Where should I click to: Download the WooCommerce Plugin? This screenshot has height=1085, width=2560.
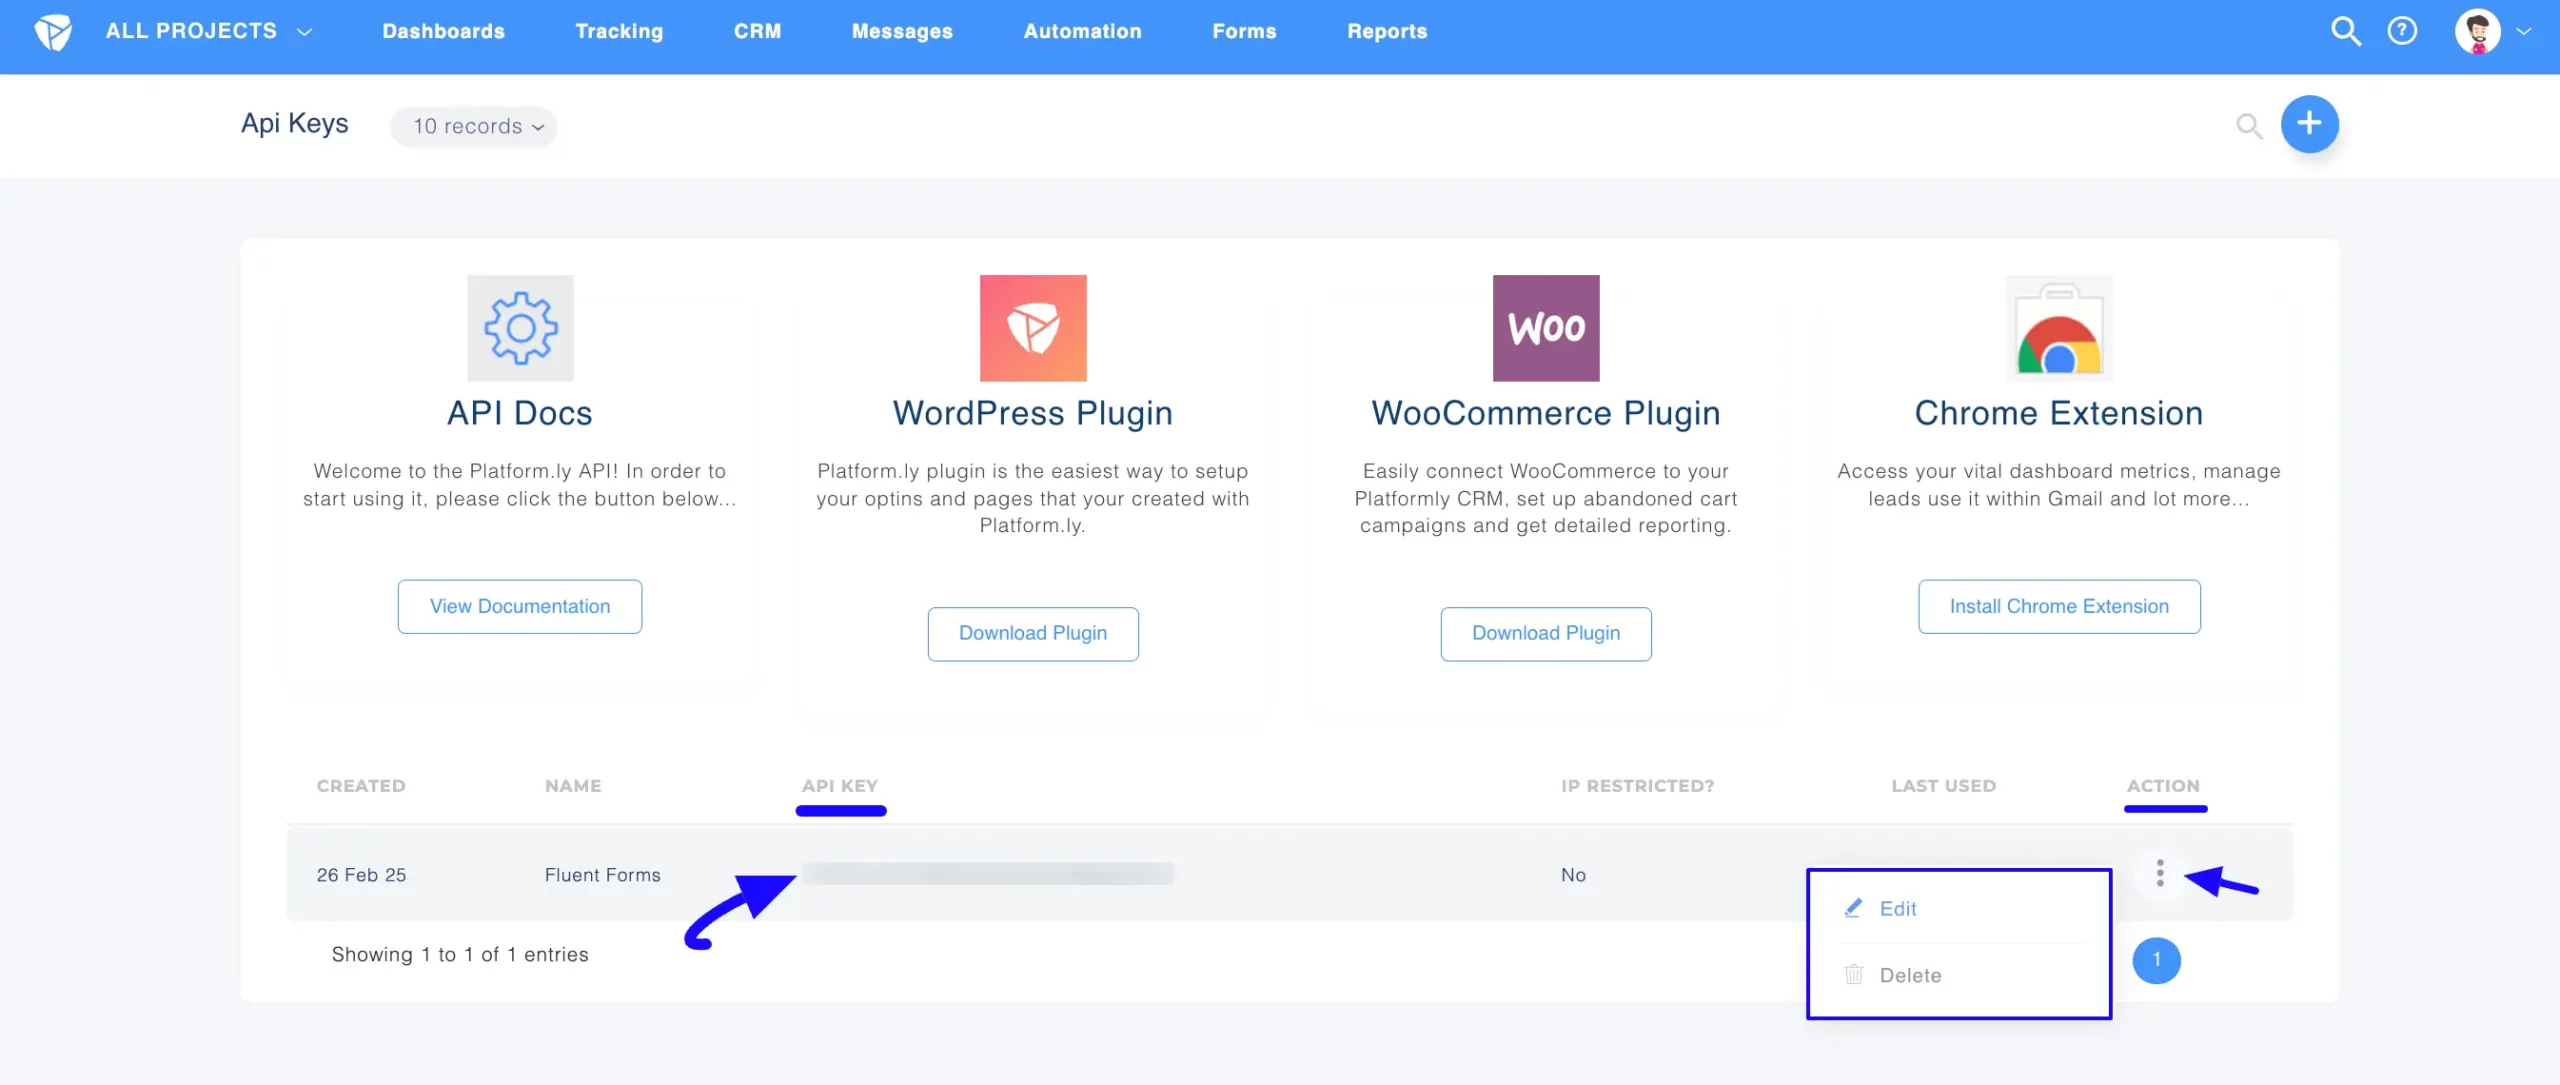(1546, 634)
